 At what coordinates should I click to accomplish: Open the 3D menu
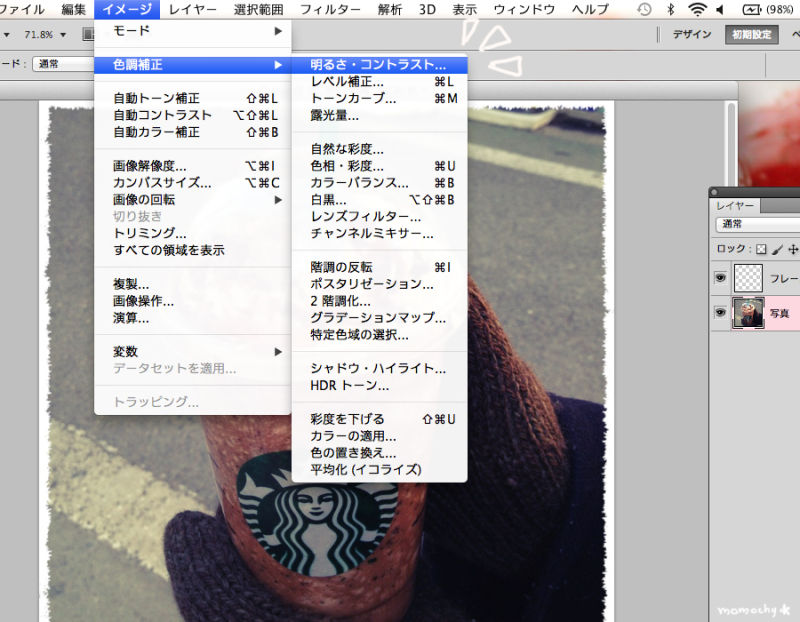click(x=427, y=9)
